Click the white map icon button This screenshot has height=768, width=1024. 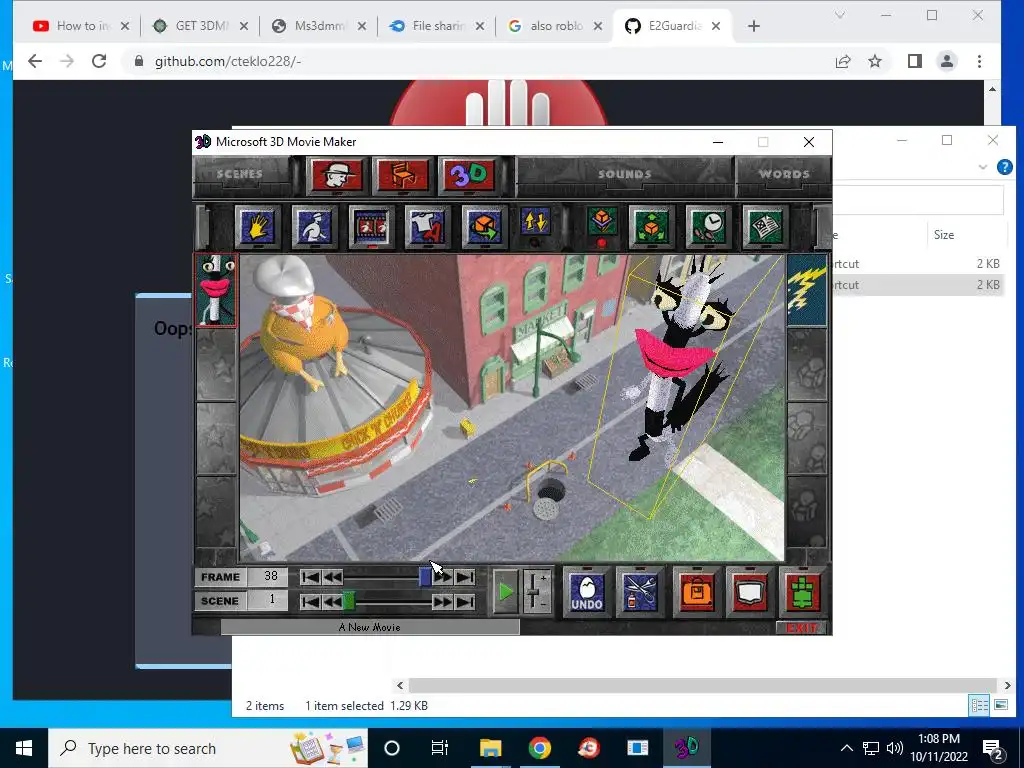(x=749, y=592)
